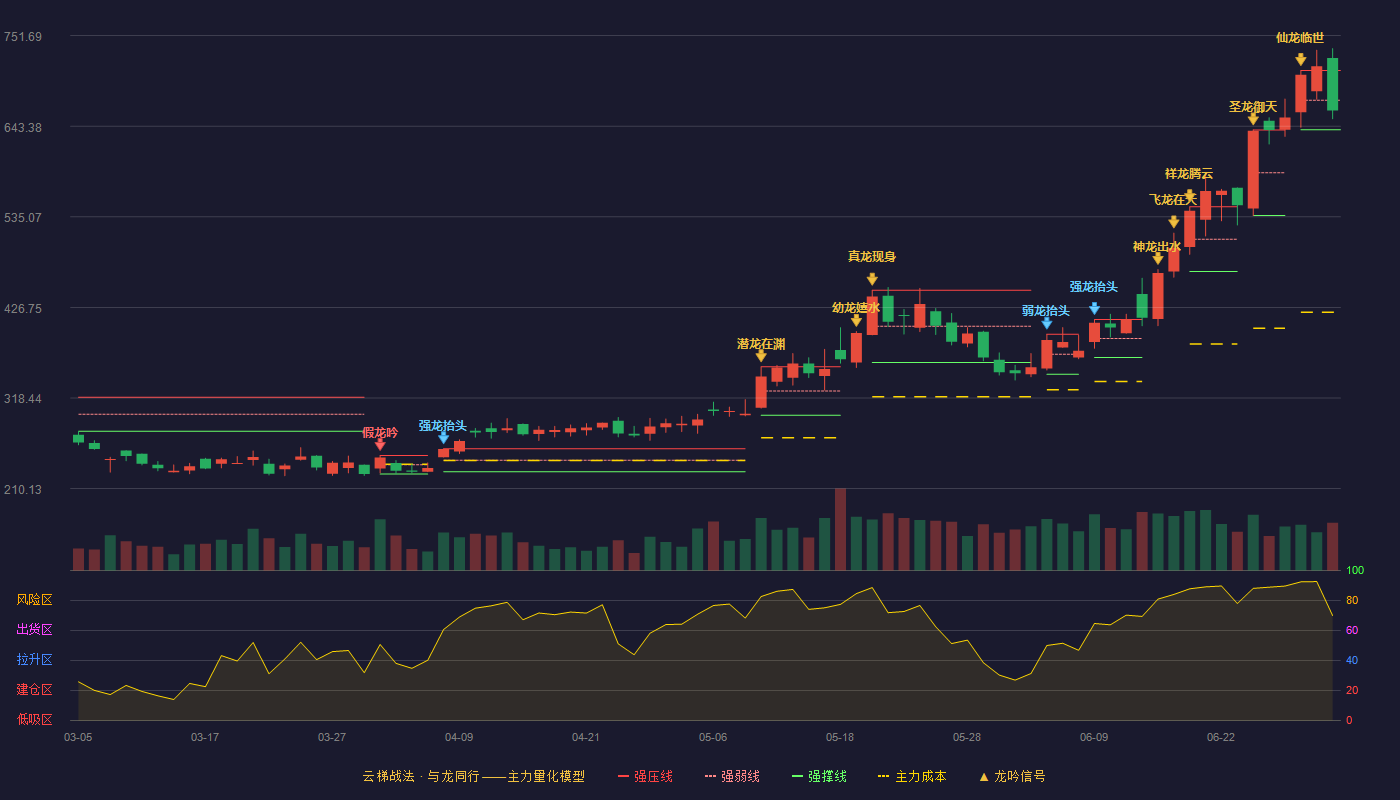Screen dimensions: 1400x800
Task: Click the 751.69 price axis label
Action: [x=23, y=37]
